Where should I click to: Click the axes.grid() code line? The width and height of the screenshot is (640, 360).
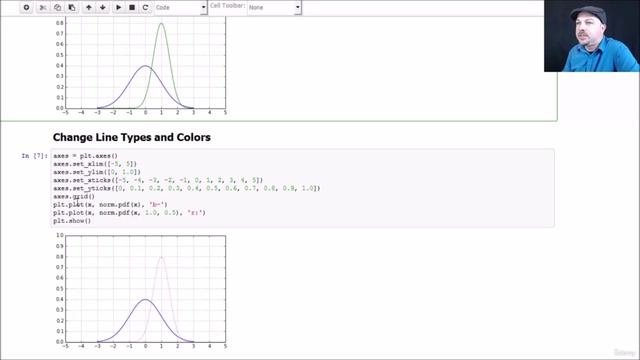74,196
